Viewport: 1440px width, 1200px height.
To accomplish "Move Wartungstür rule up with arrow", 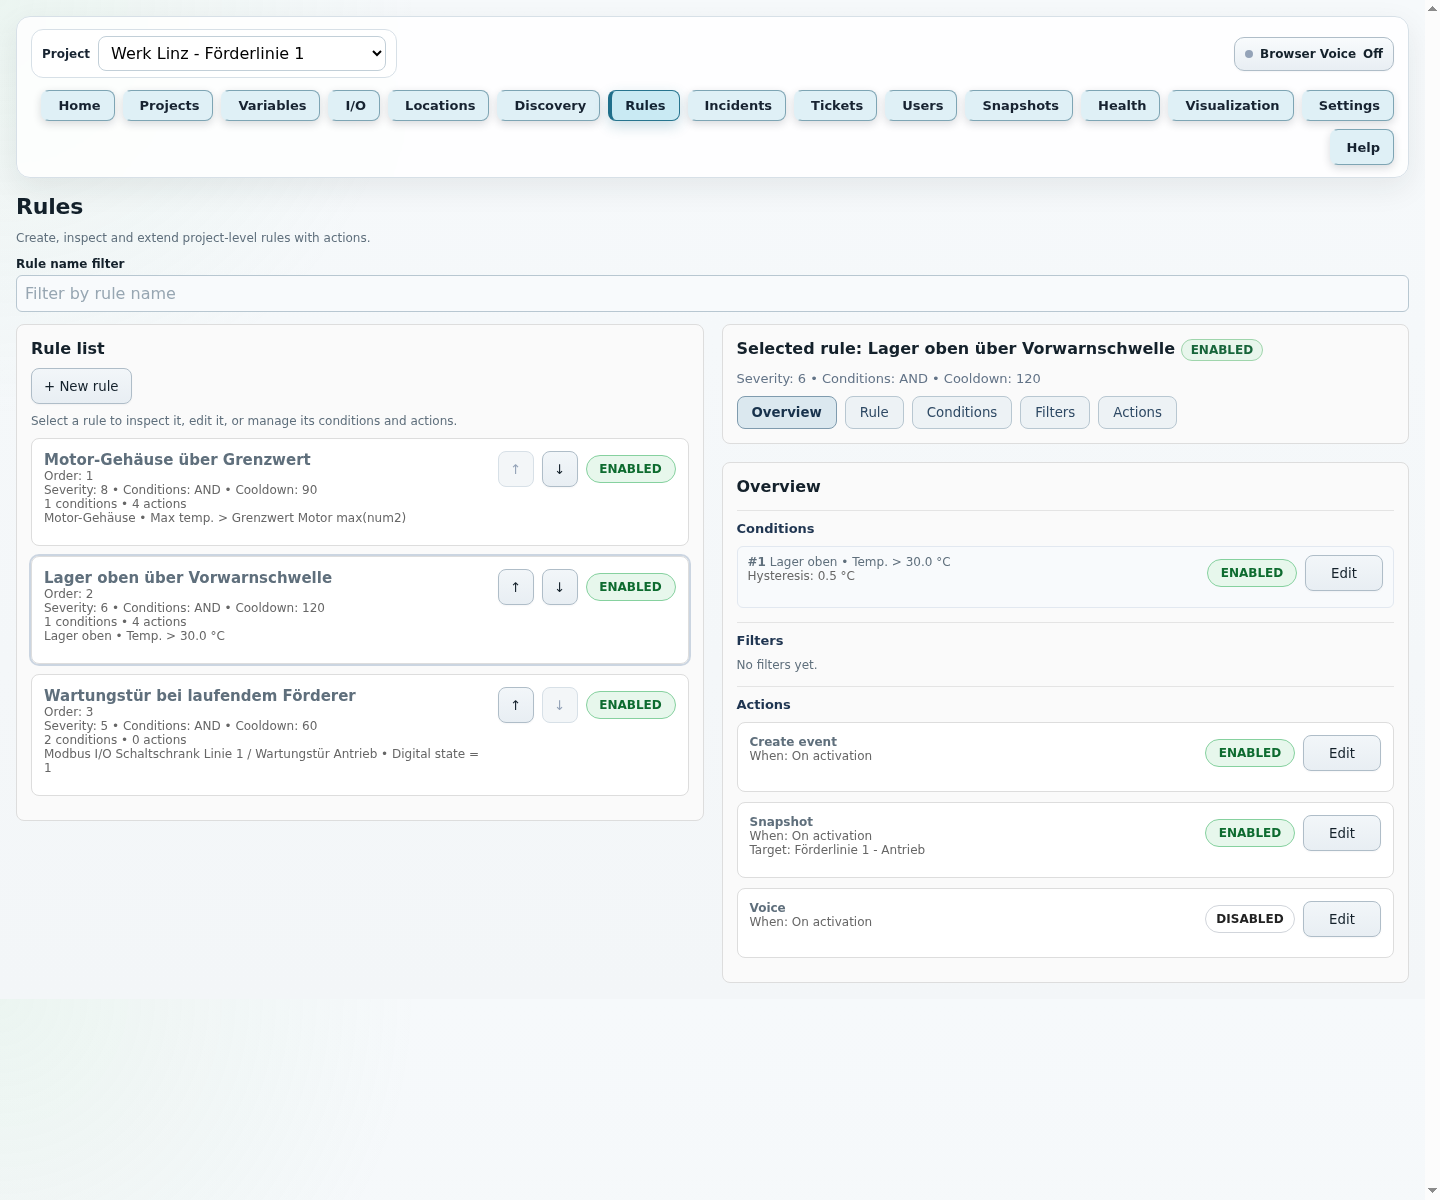I will tap(516, 705).
